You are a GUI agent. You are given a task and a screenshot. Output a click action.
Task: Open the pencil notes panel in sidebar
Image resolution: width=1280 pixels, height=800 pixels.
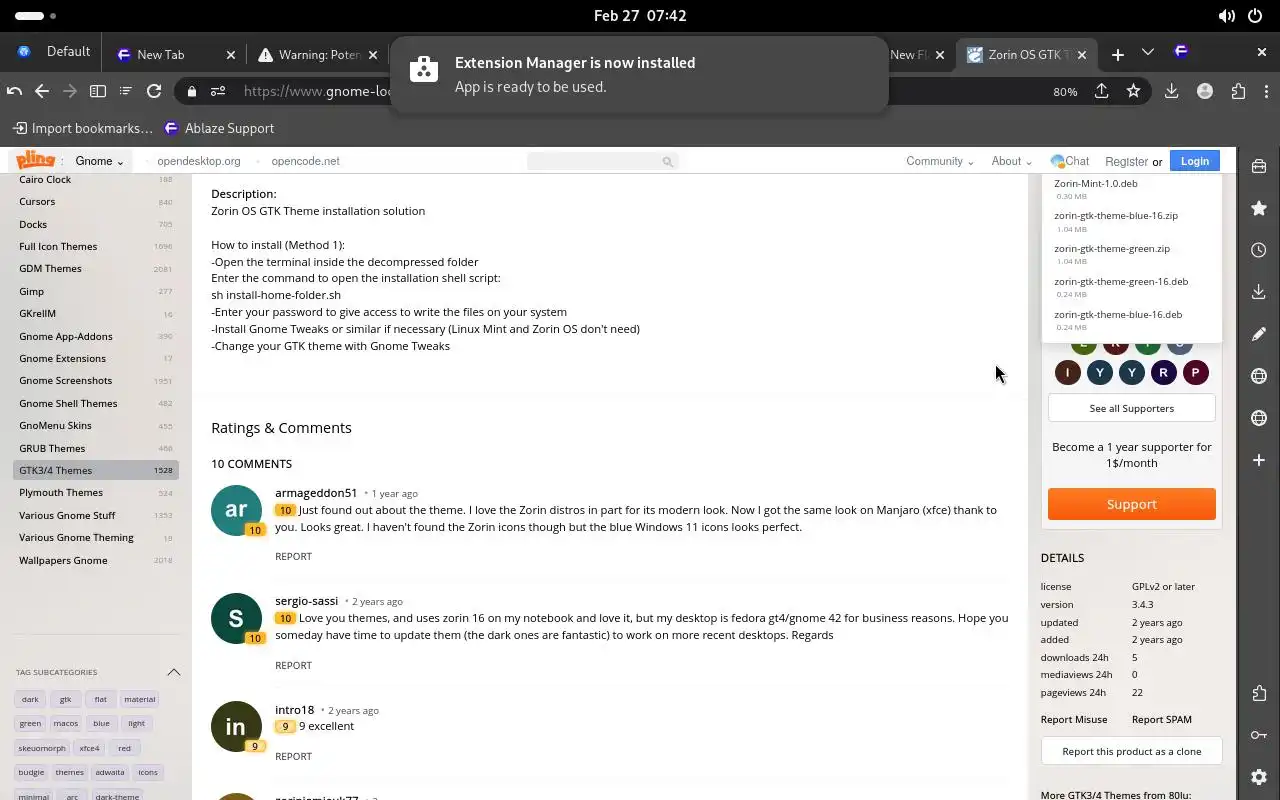(1259, 334)
